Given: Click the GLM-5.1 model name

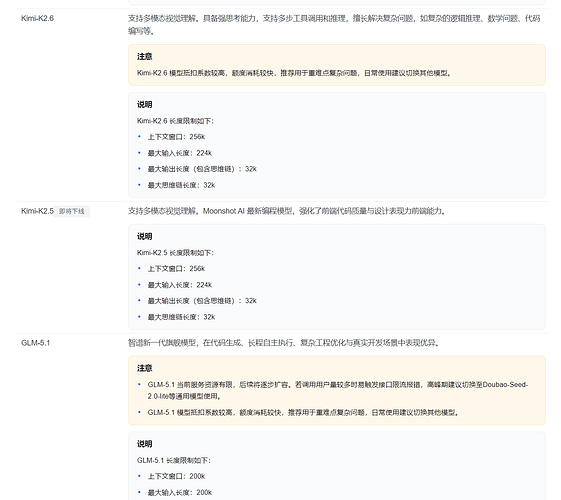Looking at the screenshot, I should (x=35, y=343).
